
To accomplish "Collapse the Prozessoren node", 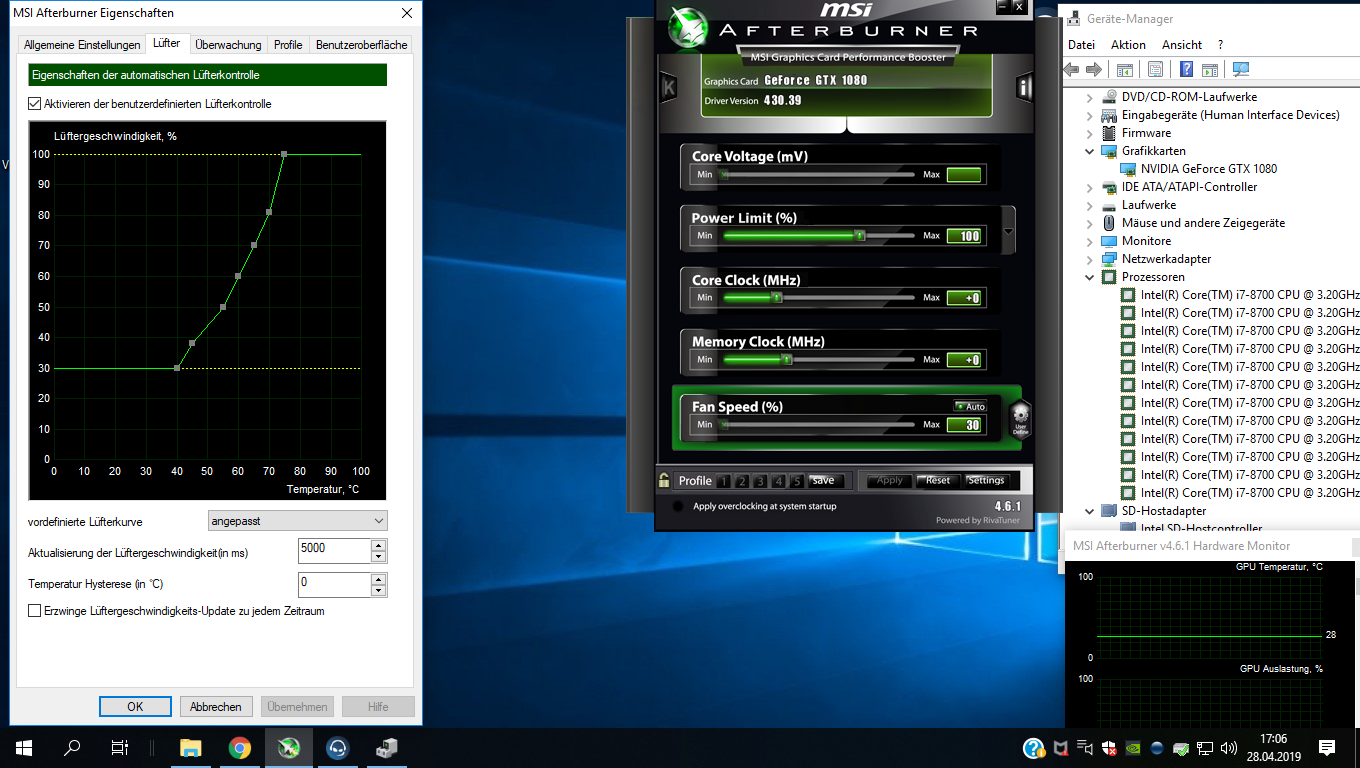I will click(x=1090, y=277).
